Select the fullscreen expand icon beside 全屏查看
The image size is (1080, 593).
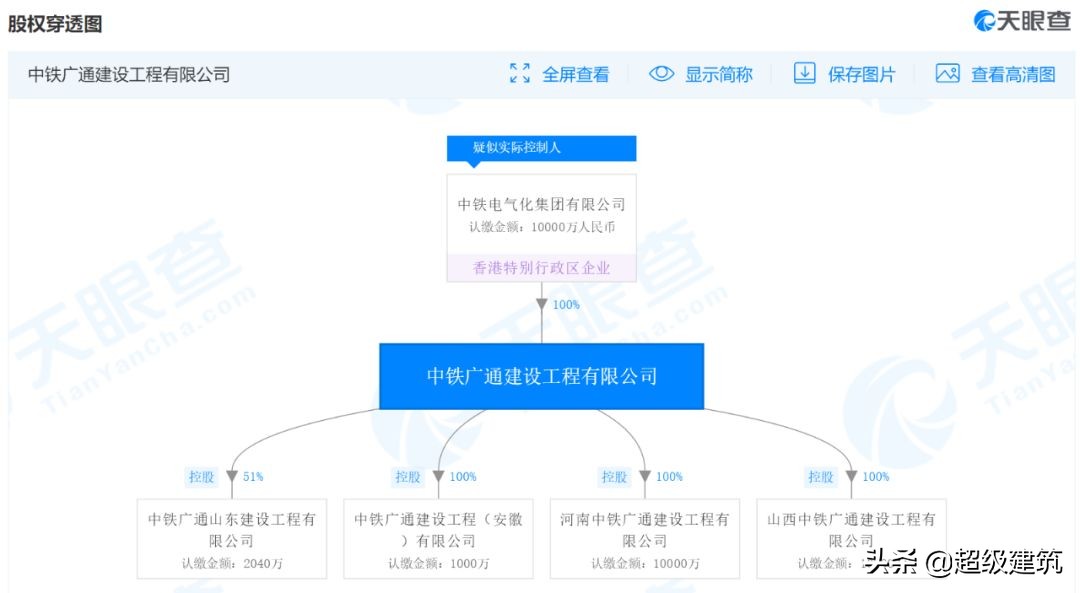coord(519,73)
